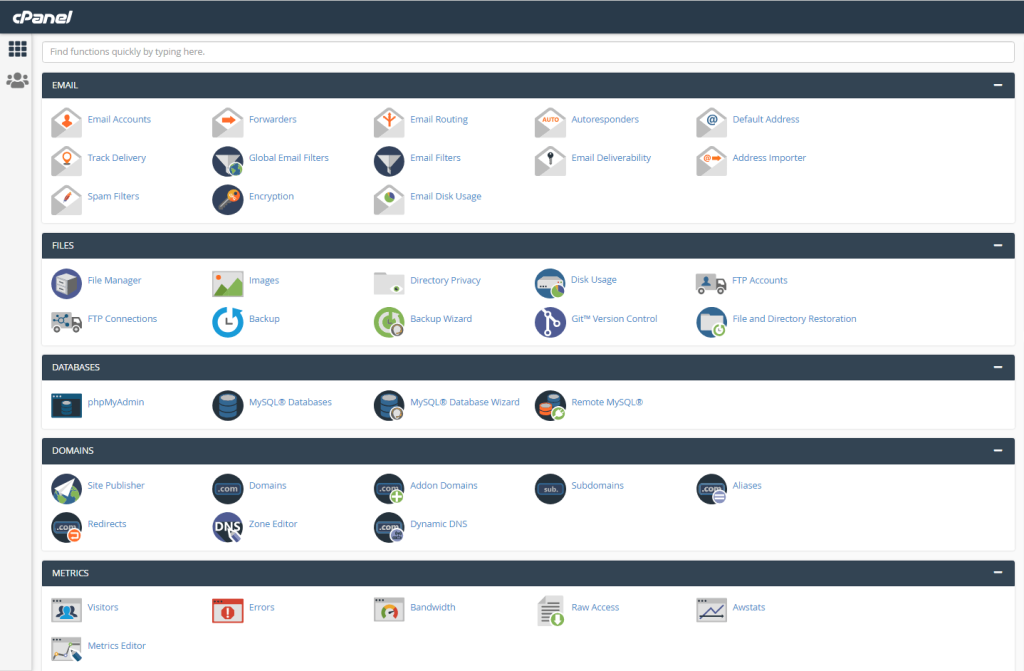Focus the find functions search box
1024x671 pixels.
click(528, 52)
